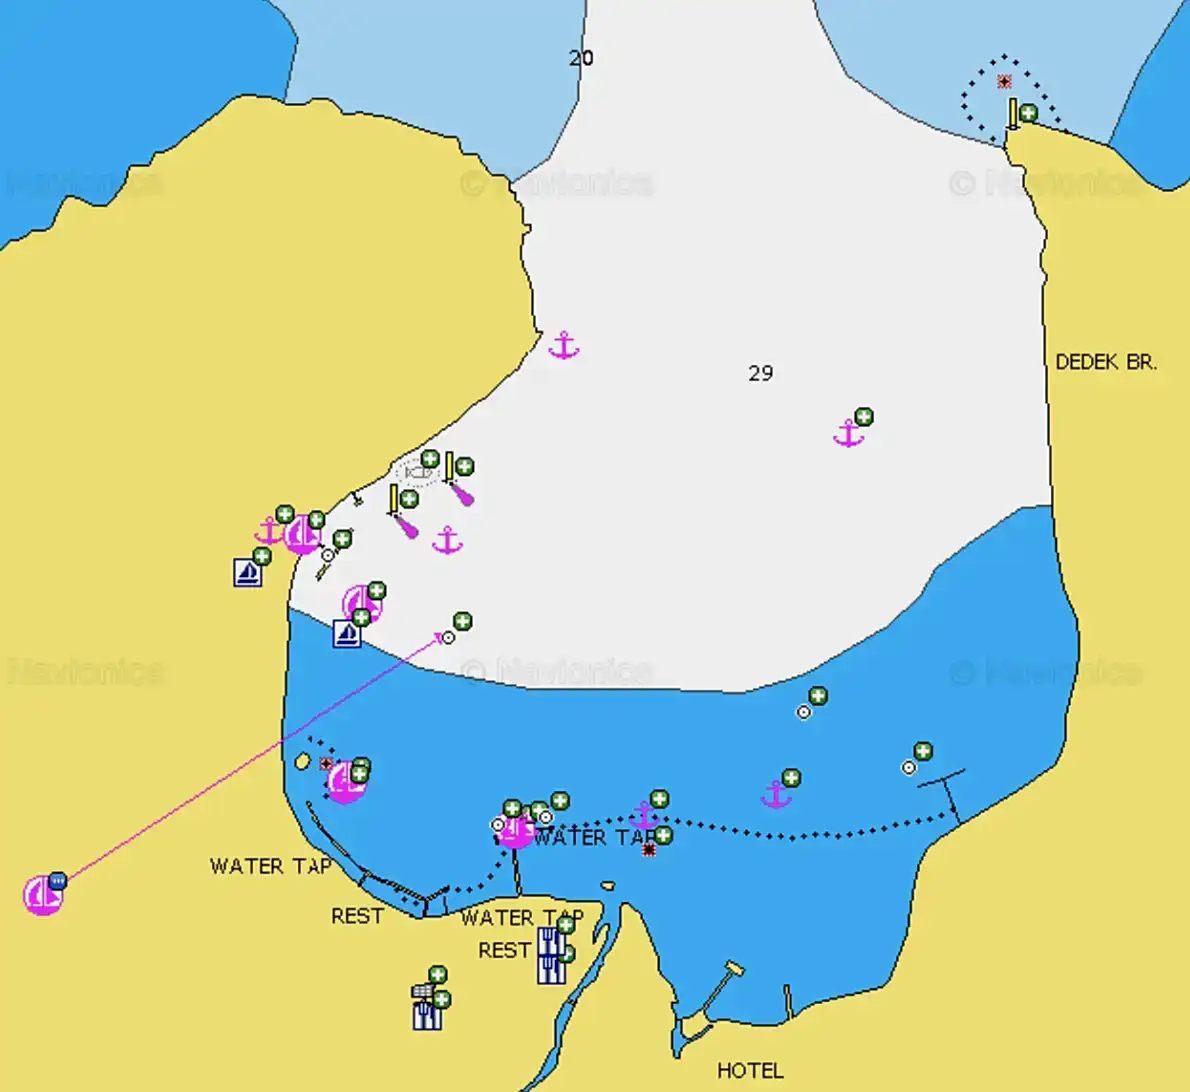Select the fish farm dashed oval symbol

point(417,474)
